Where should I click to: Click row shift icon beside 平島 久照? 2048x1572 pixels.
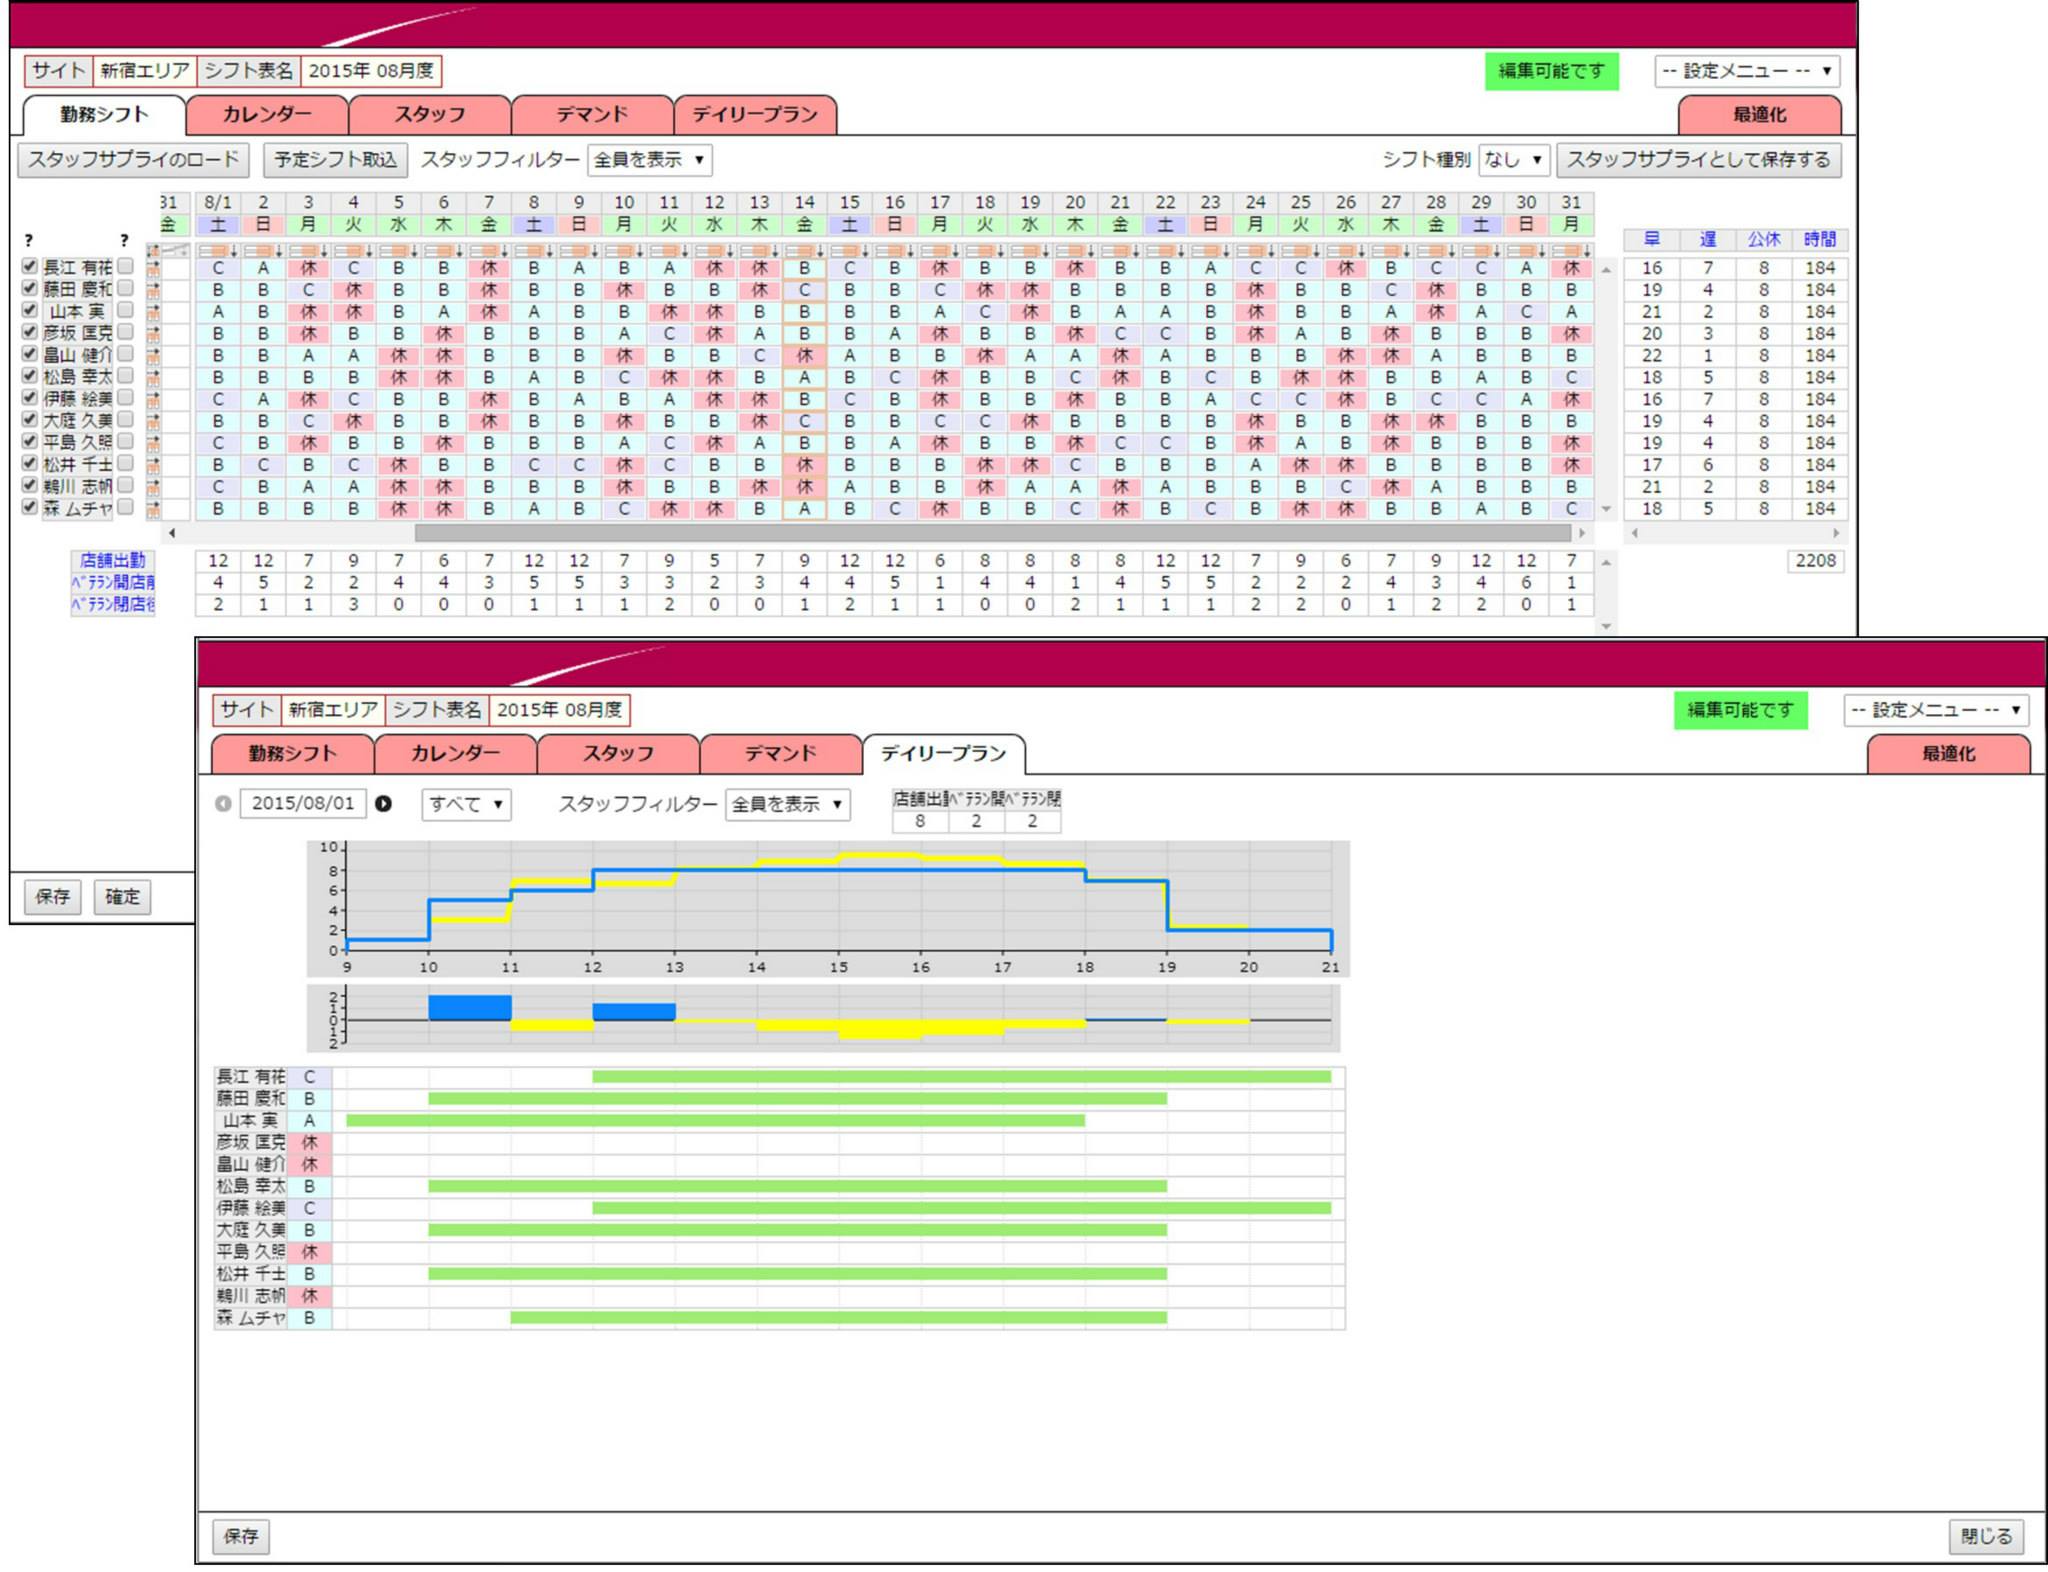coord(153,443)
